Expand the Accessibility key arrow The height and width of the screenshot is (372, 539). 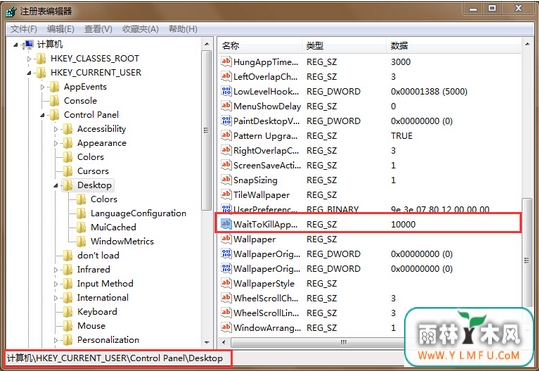coord(56,129)
